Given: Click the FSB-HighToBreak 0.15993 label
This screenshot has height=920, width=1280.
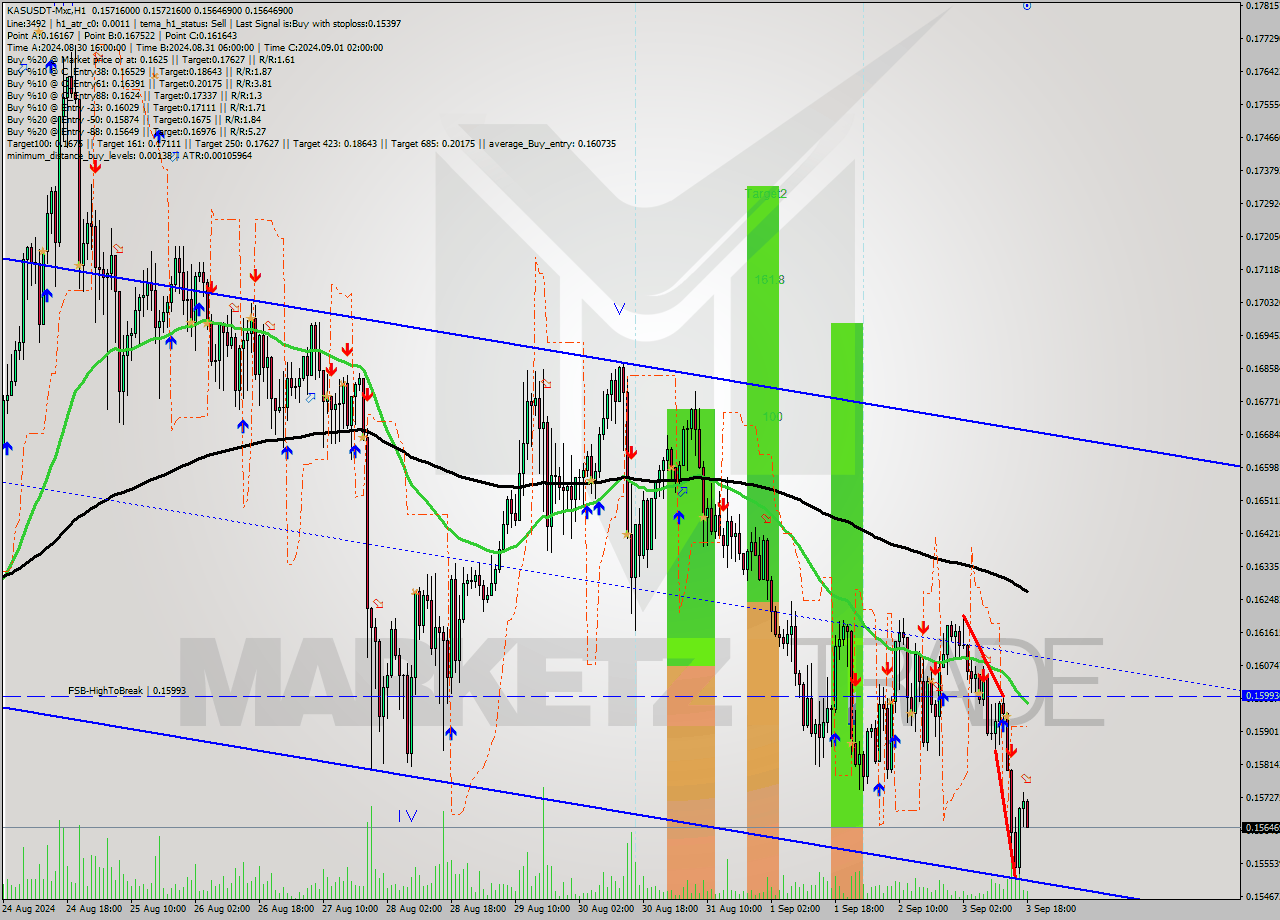Looking at the screenshot, I should pos(127,691).
